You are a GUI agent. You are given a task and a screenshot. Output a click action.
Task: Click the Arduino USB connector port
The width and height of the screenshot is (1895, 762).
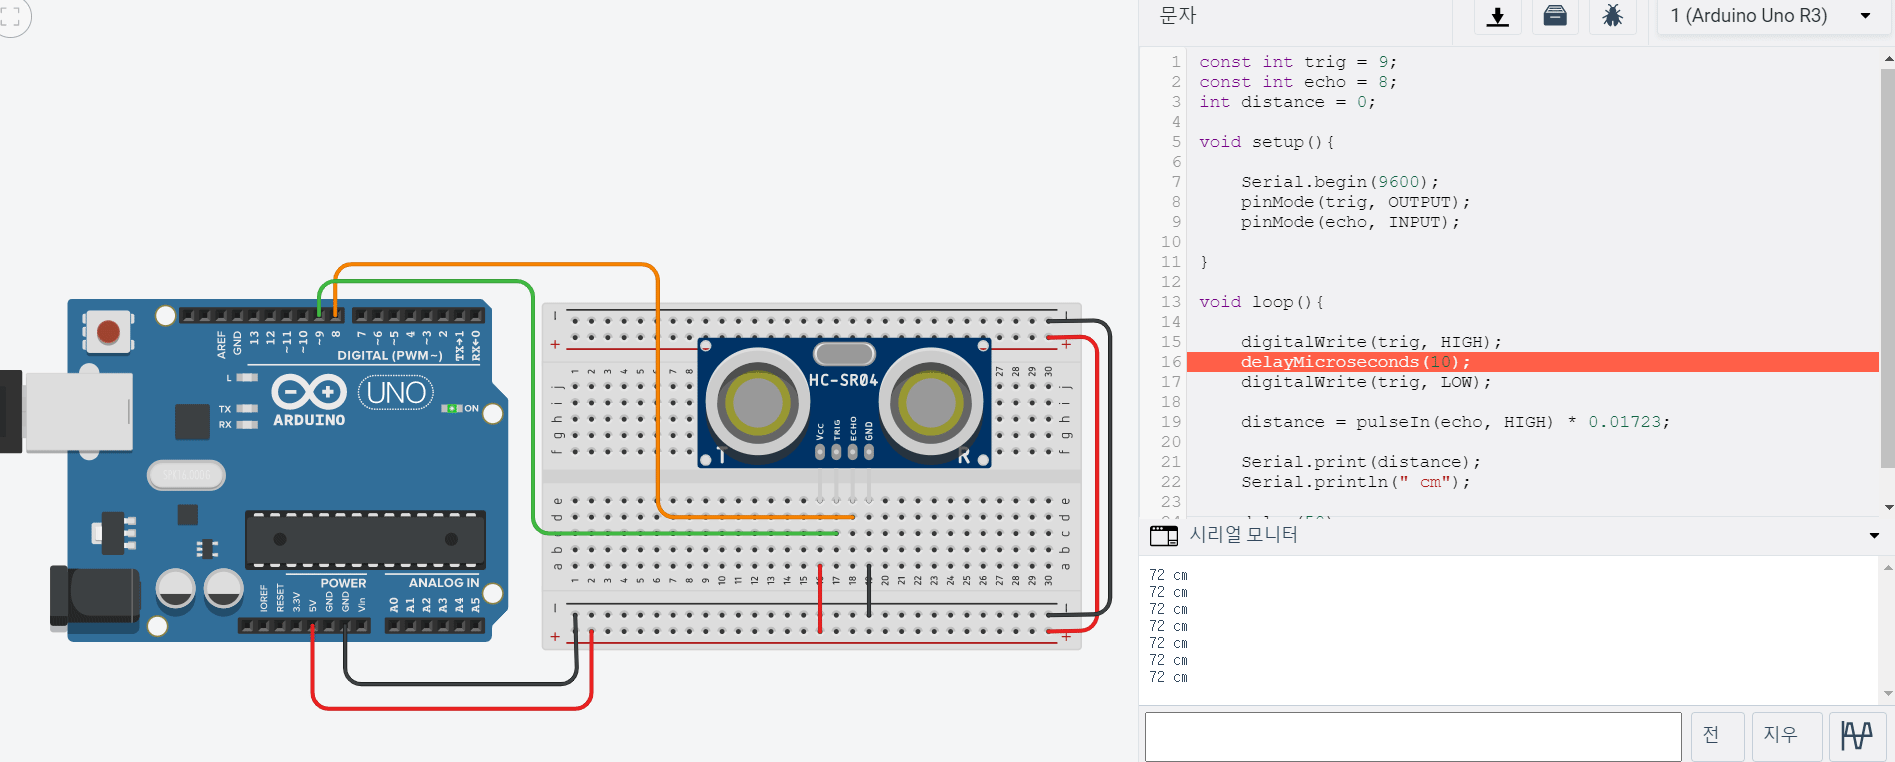[78, 411]
